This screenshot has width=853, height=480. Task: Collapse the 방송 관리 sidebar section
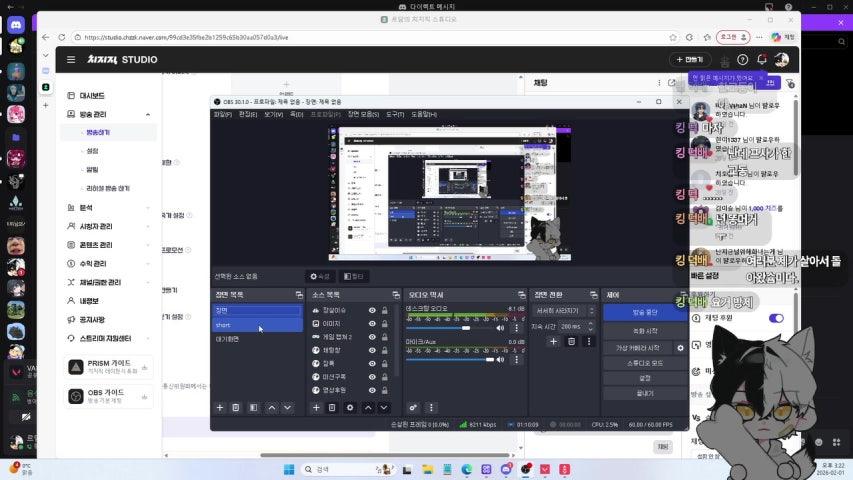tap(148, 115)
